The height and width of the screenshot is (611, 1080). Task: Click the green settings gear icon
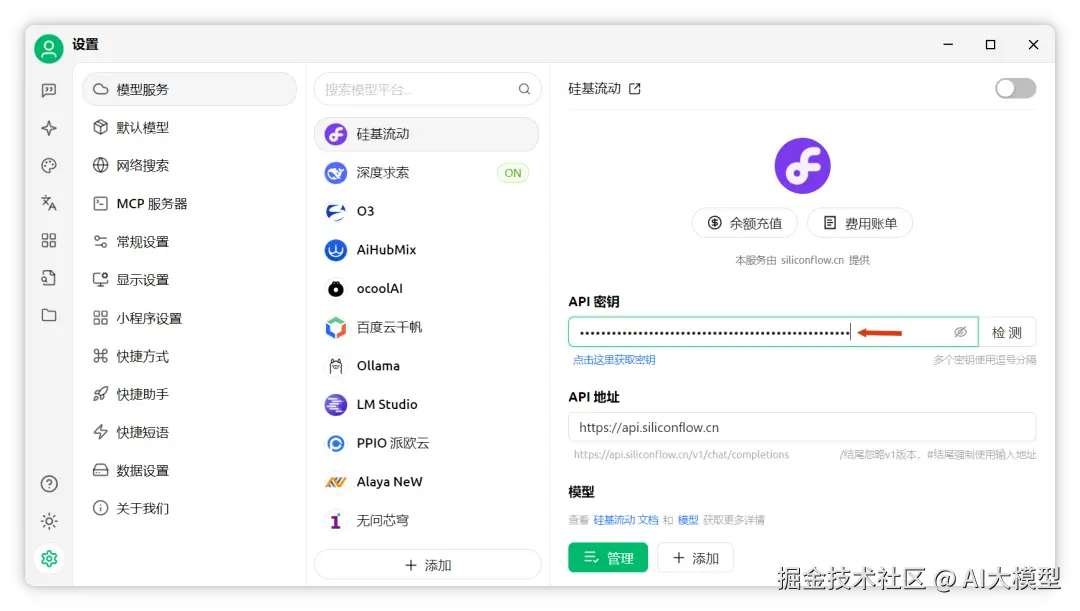[x=49, y=559]
